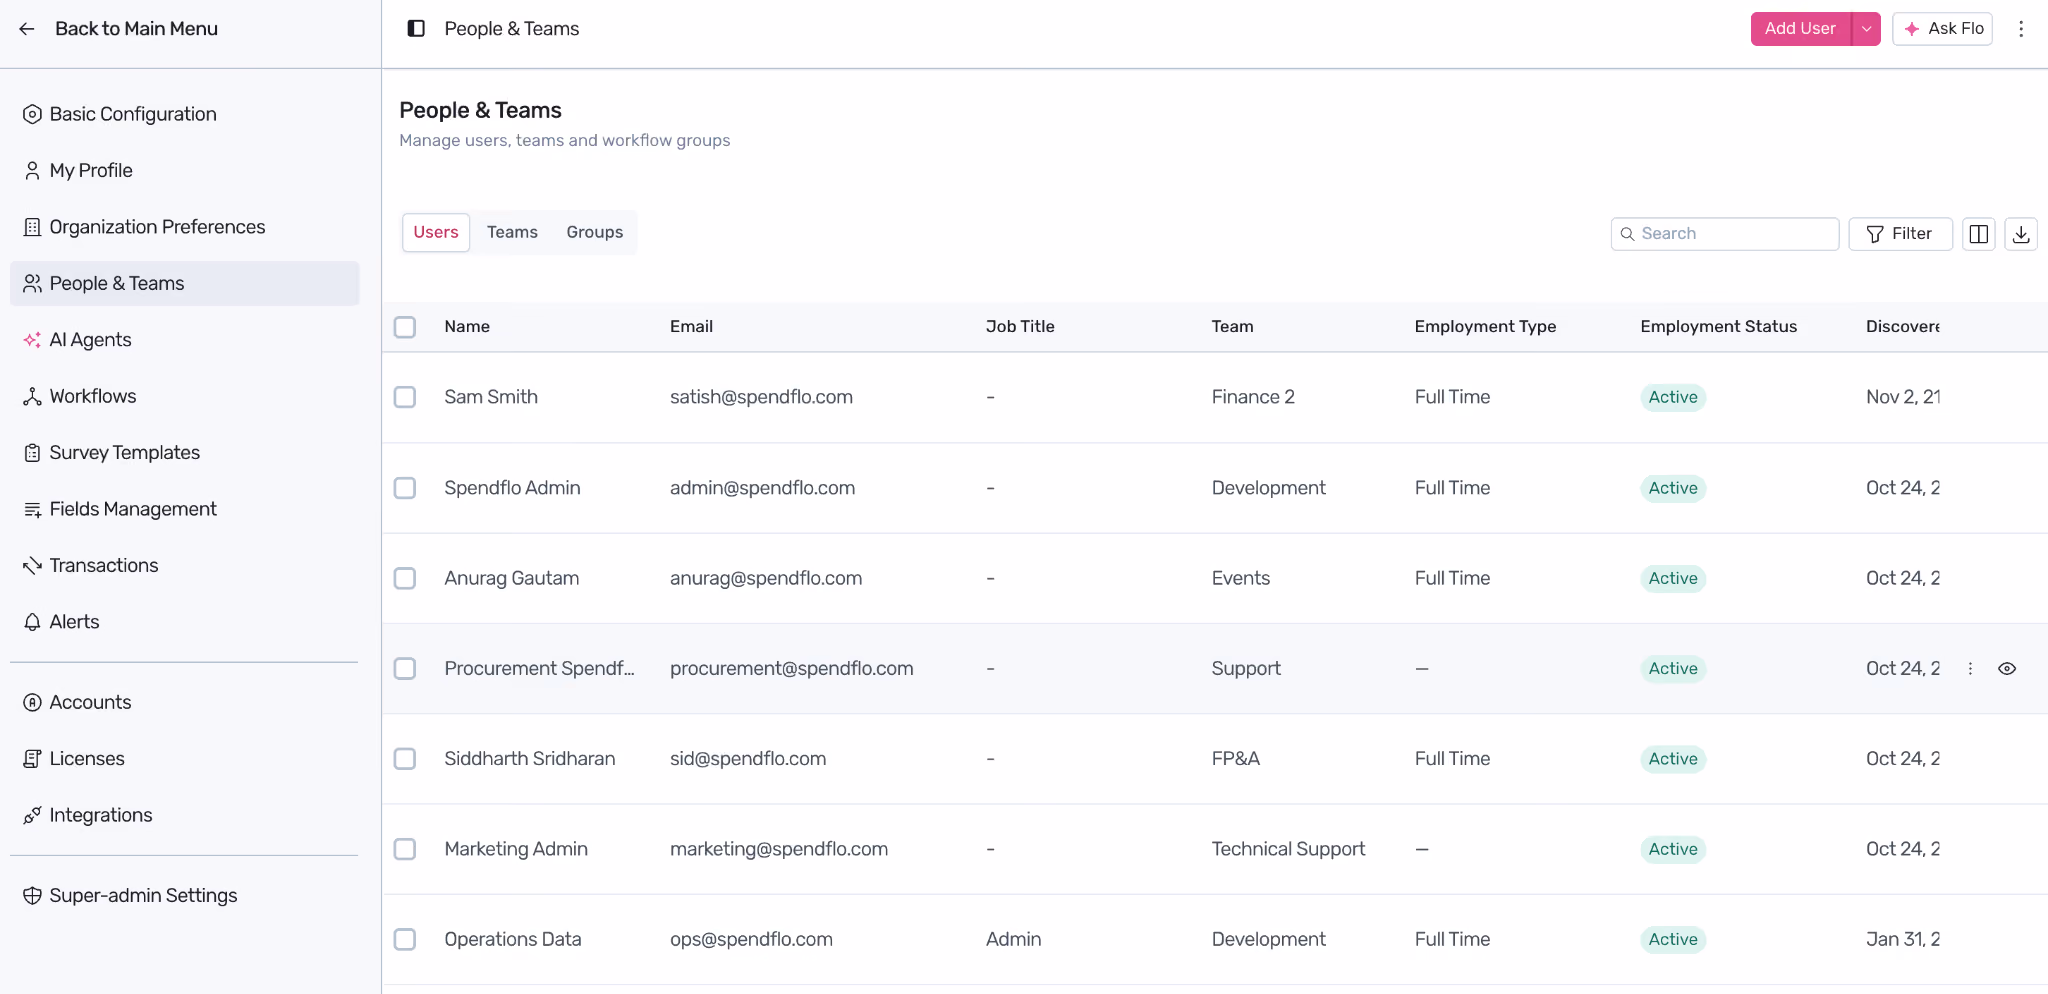Open the top-right three-dot menu
This screenshot has height=994, width=2048.
coord(2021,29)
